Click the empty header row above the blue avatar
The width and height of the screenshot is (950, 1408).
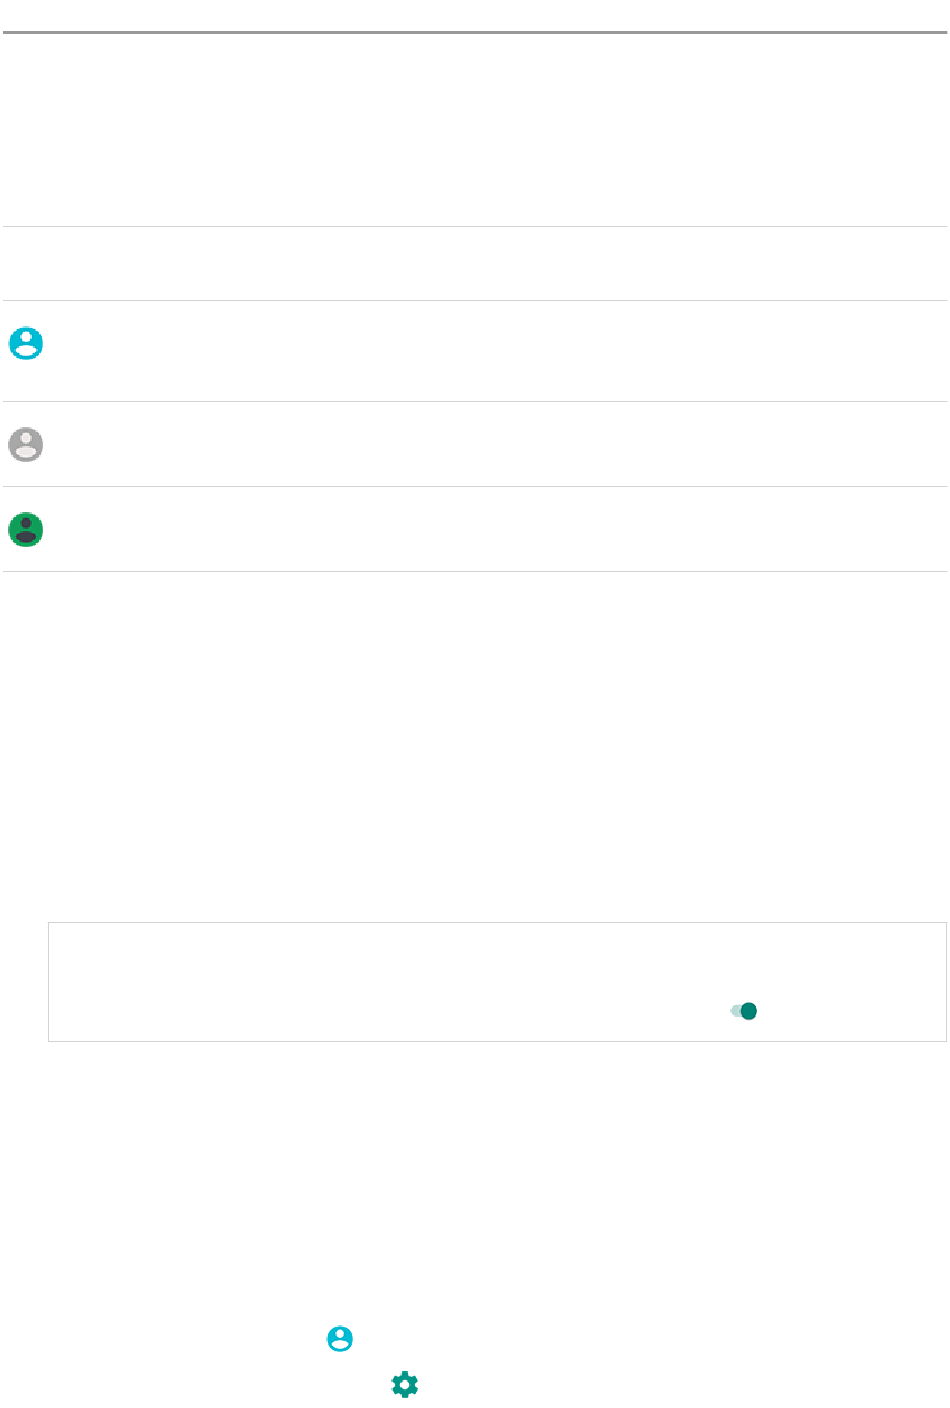tap(475, 263)
